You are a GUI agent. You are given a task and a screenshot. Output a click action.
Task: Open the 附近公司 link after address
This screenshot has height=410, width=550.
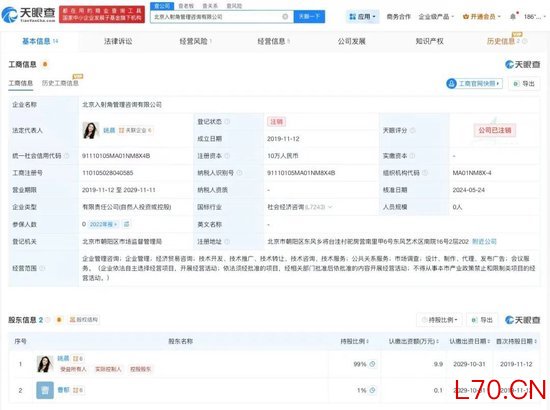484,241
